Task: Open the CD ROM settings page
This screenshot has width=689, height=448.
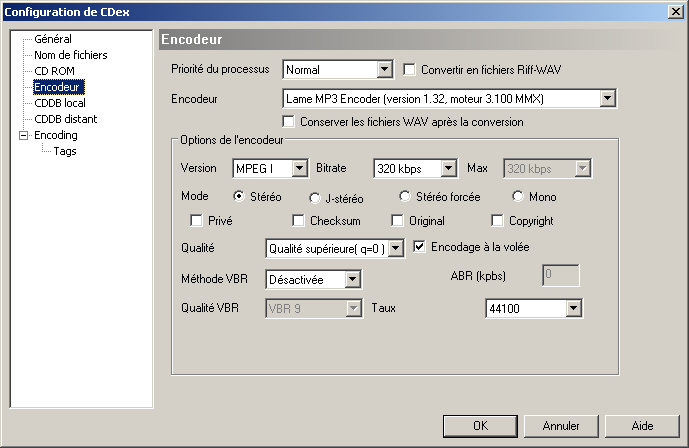Action: [54, 71]
